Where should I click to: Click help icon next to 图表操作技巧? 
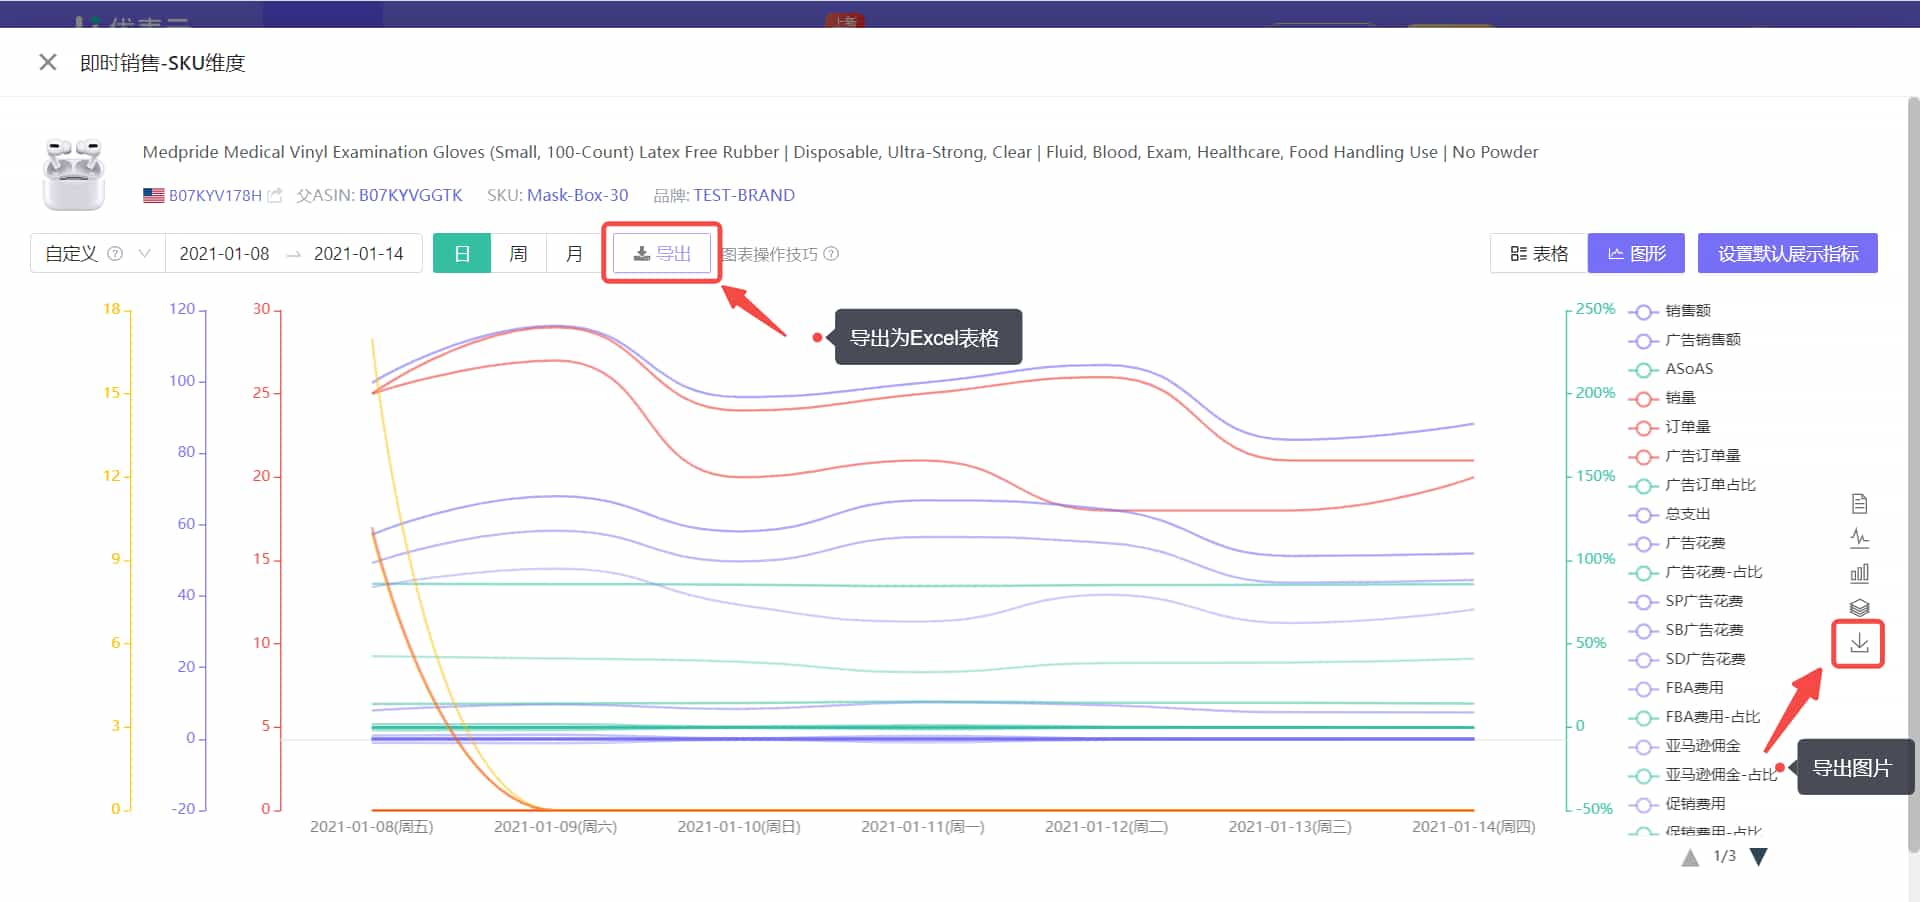tap(831, 254)
